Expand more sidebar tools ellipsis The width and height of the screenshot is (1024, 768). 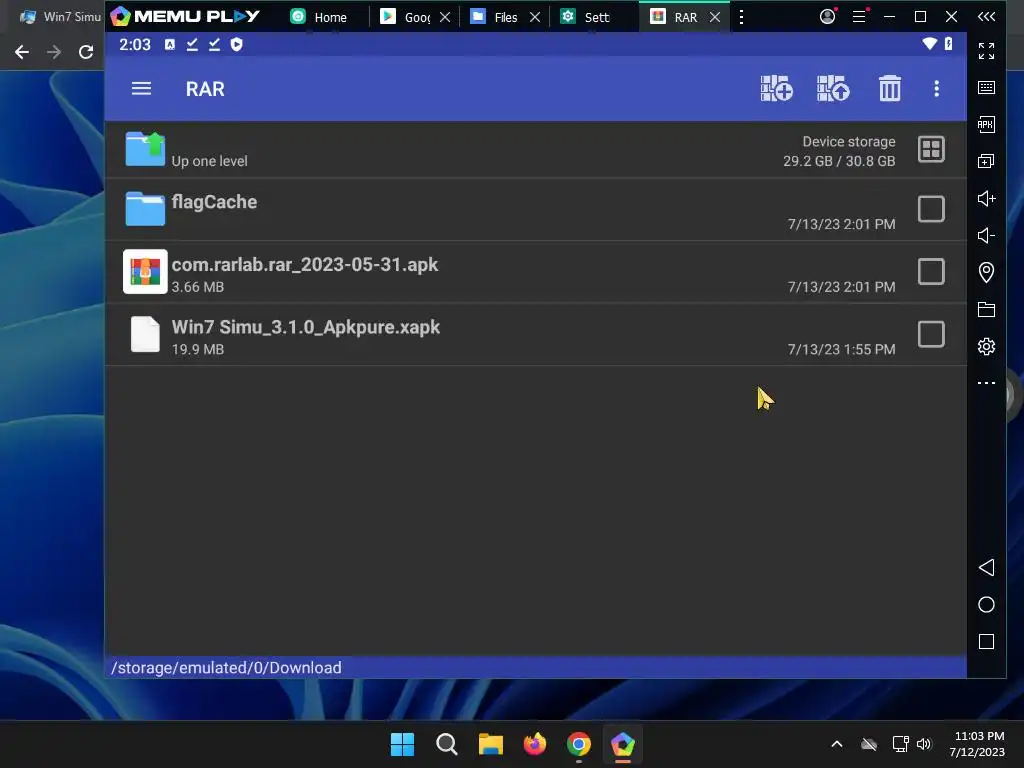tap(986, 383)
